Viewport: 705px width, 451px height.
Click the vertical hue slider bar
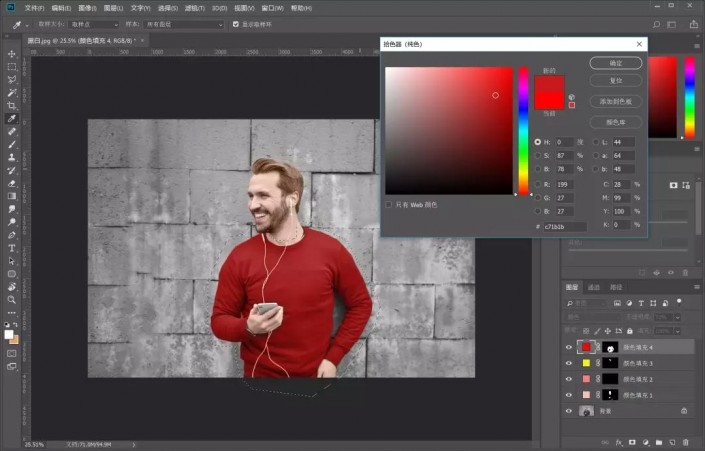(x=523, y=130)
